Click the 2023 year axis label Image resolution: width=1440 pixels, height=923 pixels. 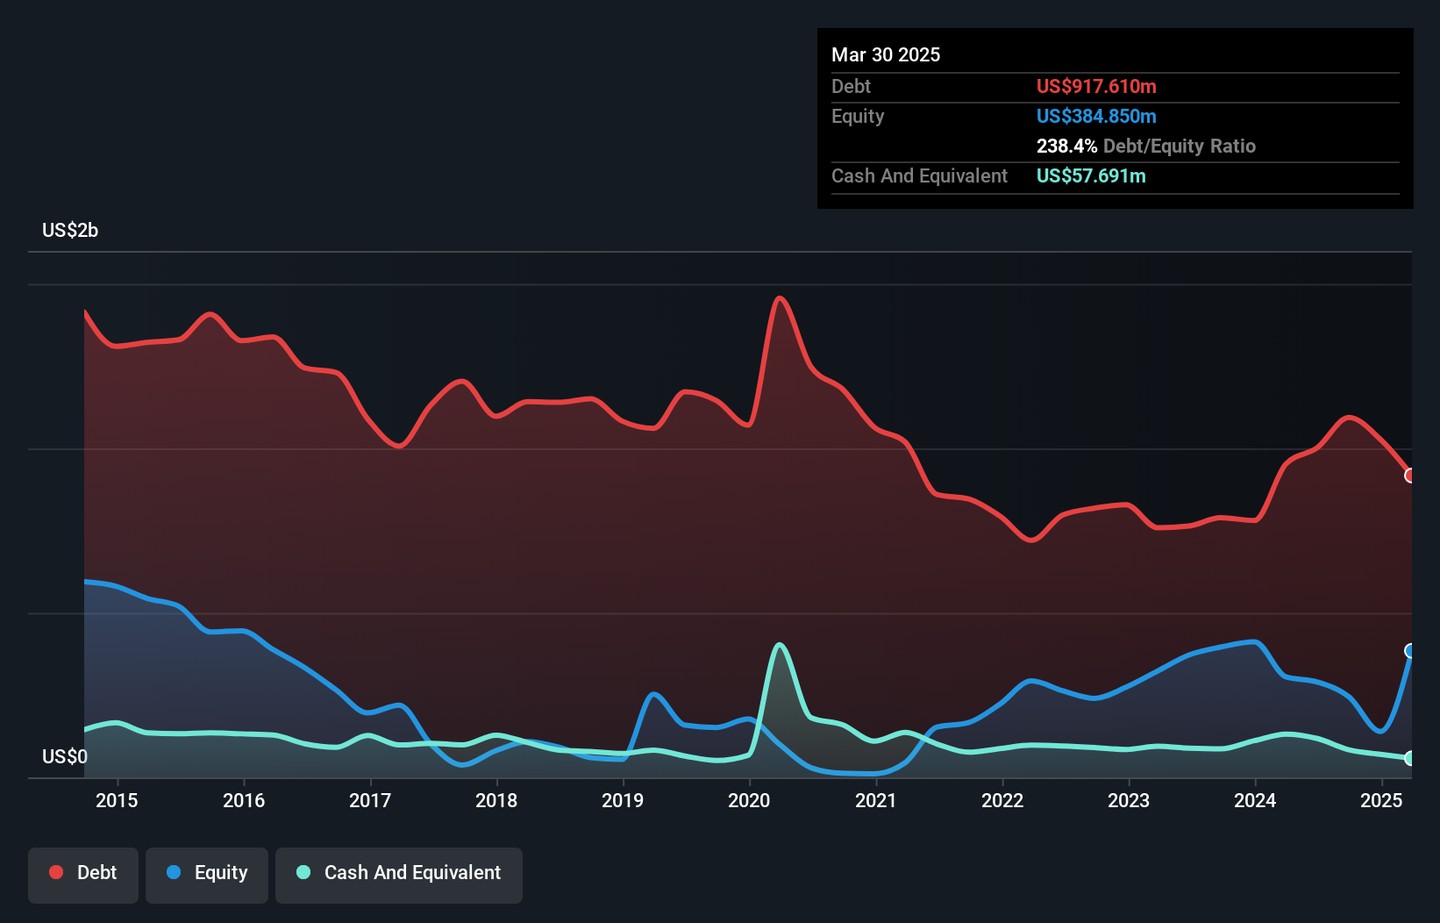click(1128, 800)
